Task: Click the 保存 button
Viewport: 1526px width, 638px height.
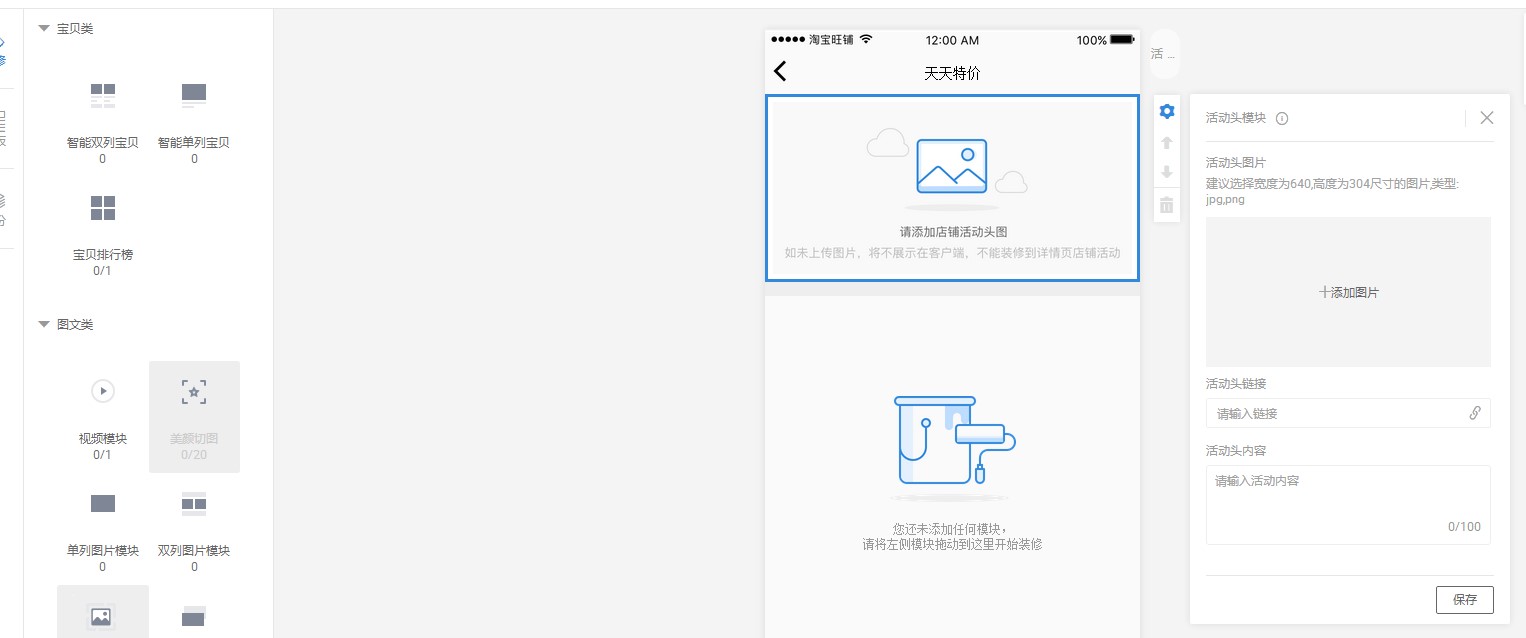Action: [1464, 600]
